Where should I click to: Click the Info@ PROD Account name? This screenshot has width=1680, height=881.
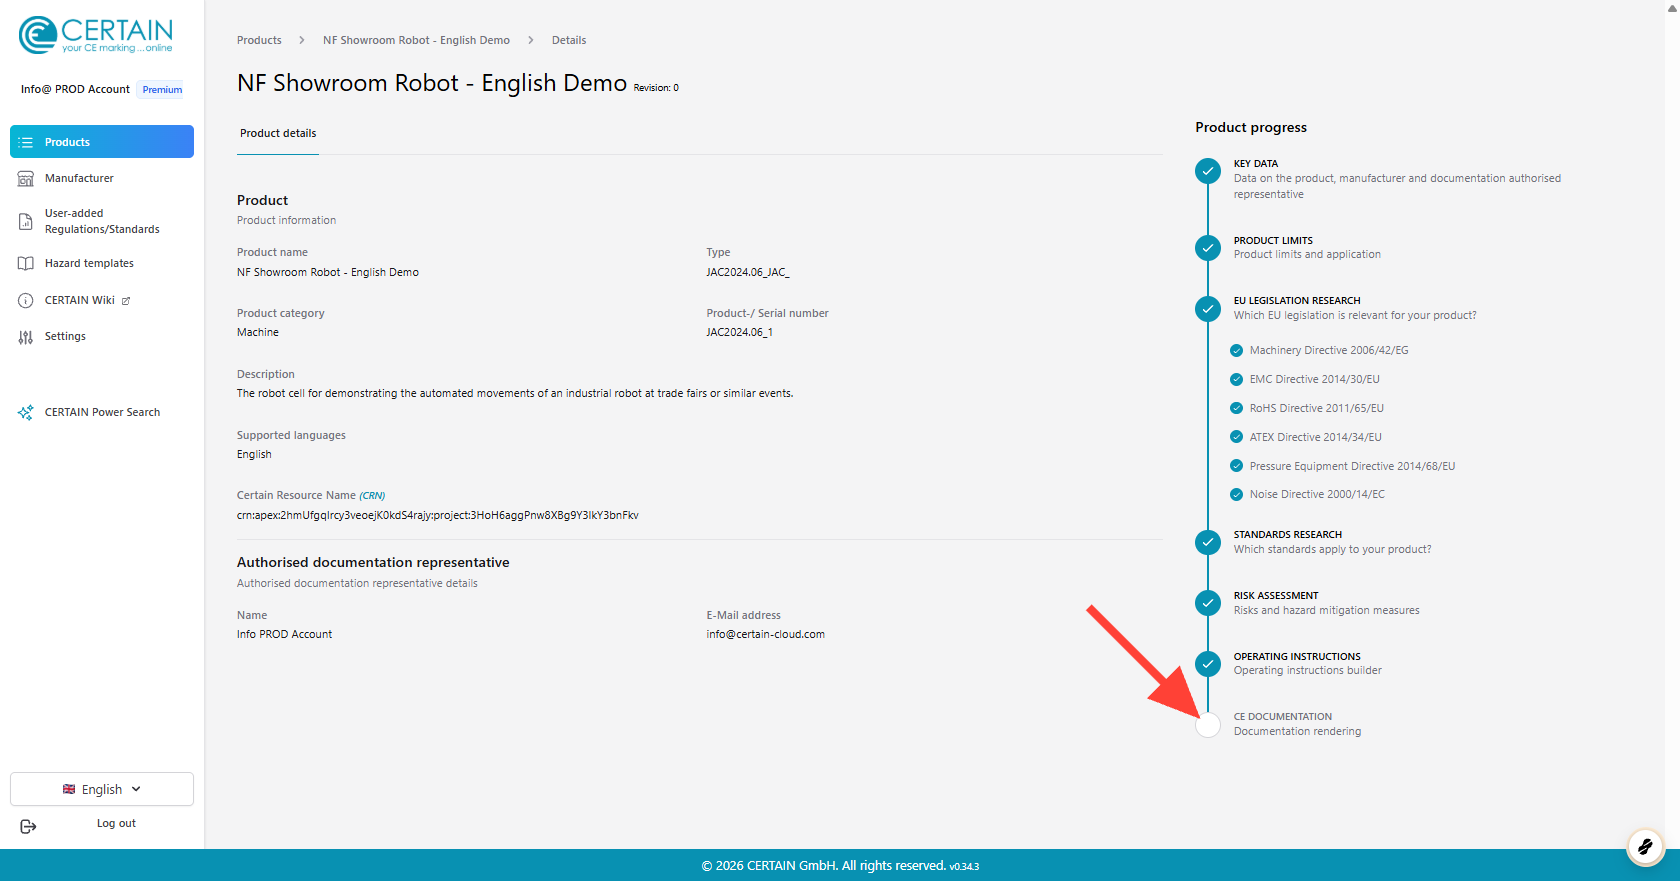point(75,90)
